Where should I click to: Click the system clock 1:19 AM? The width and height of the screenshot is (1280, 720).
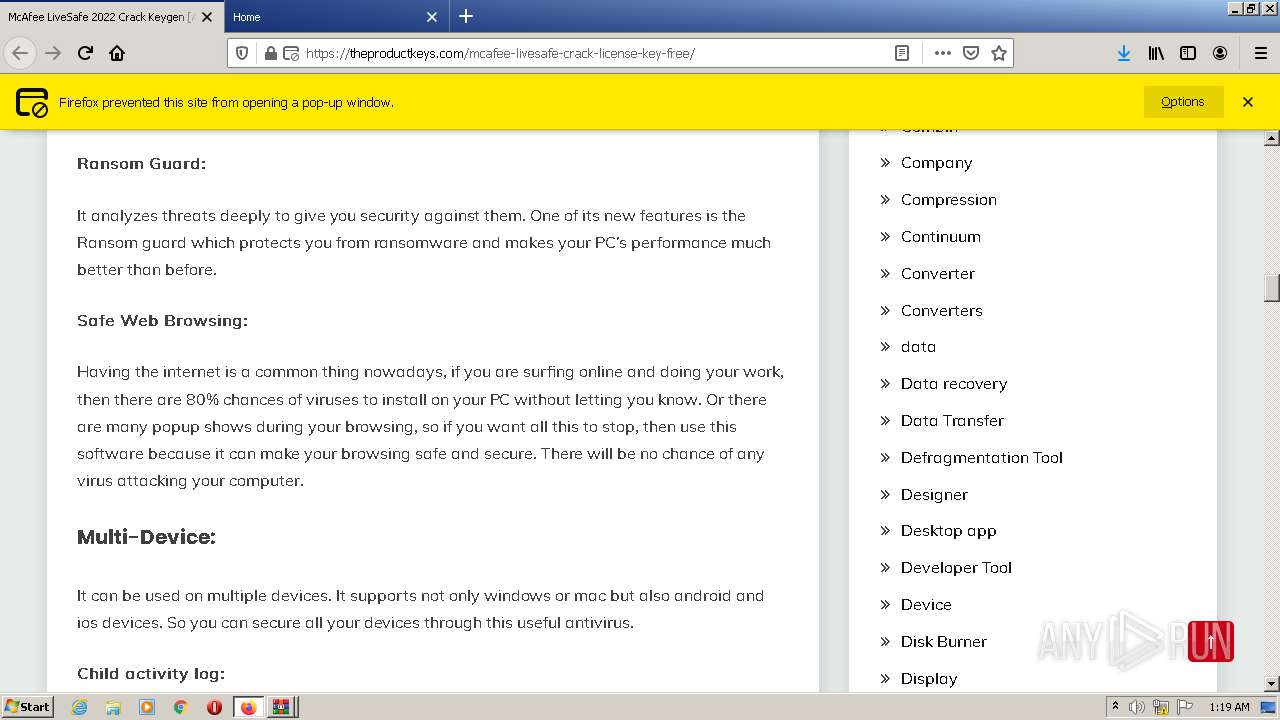(1229, 707)
